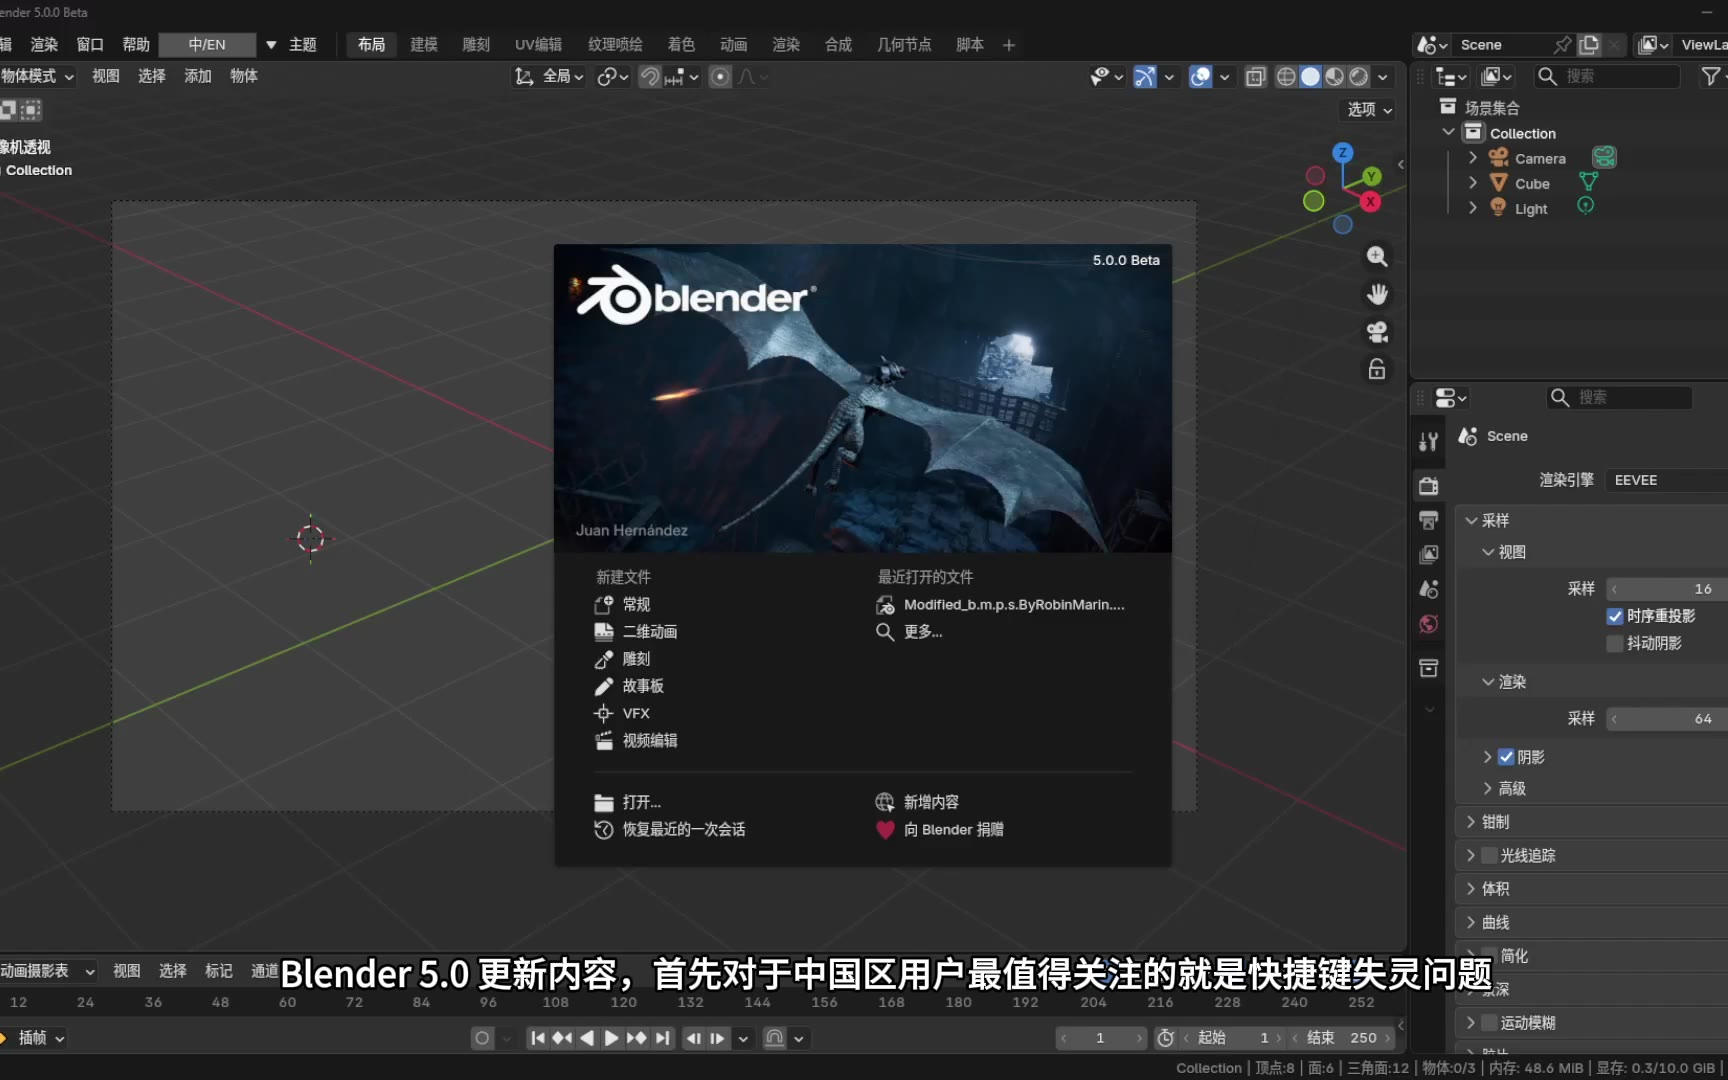Viewport: 1728px width, 1080px height.
Task: Open the world properties tab icon
Action: (x=1429, y=624)
